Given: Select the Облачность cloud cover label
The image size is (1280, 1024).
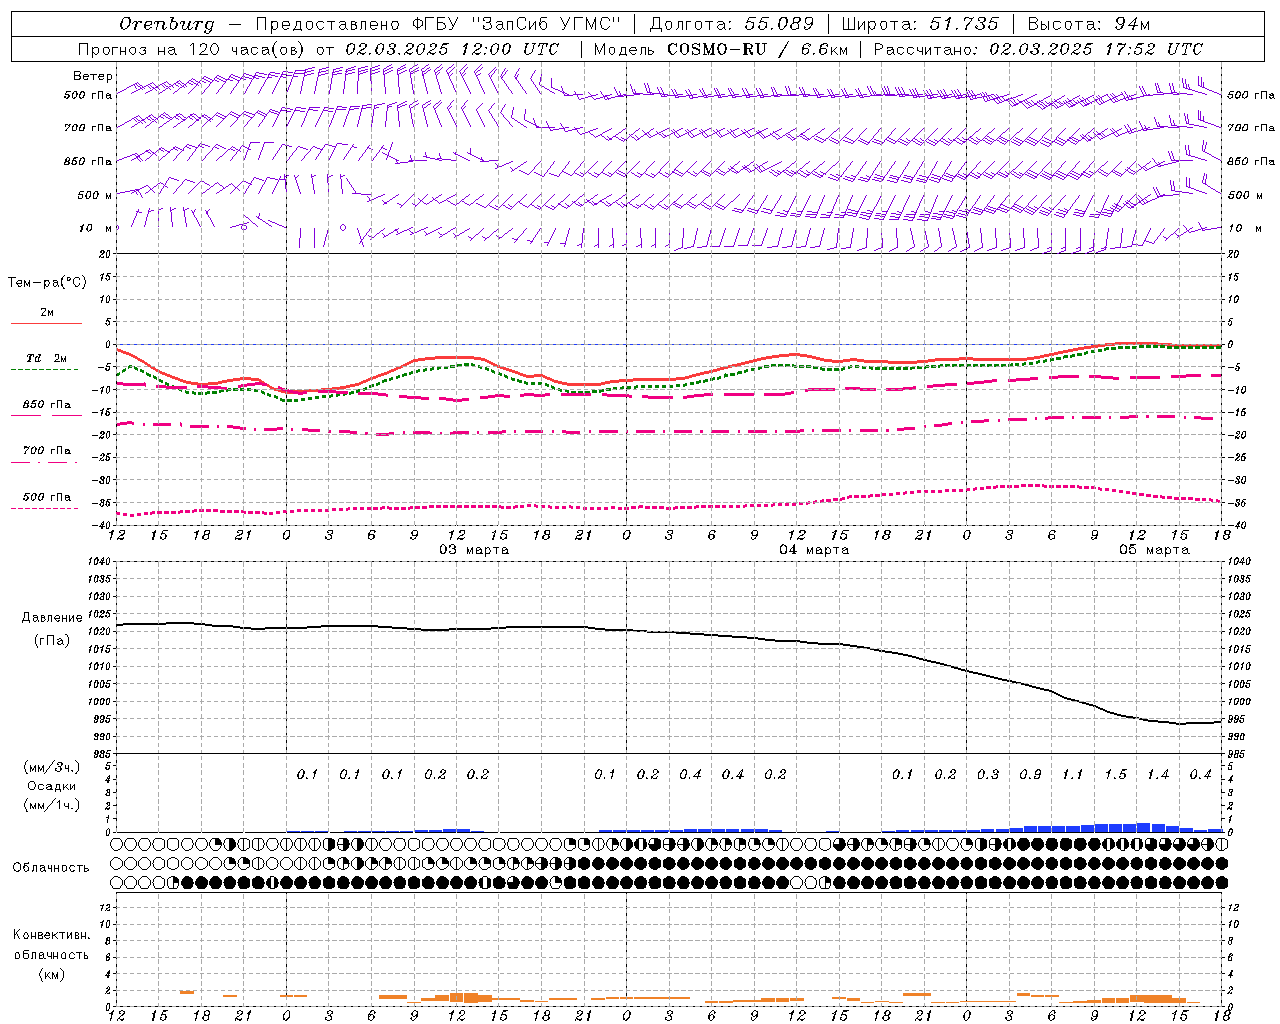Looking at the screenshot, I should click(x=51, y=867).
